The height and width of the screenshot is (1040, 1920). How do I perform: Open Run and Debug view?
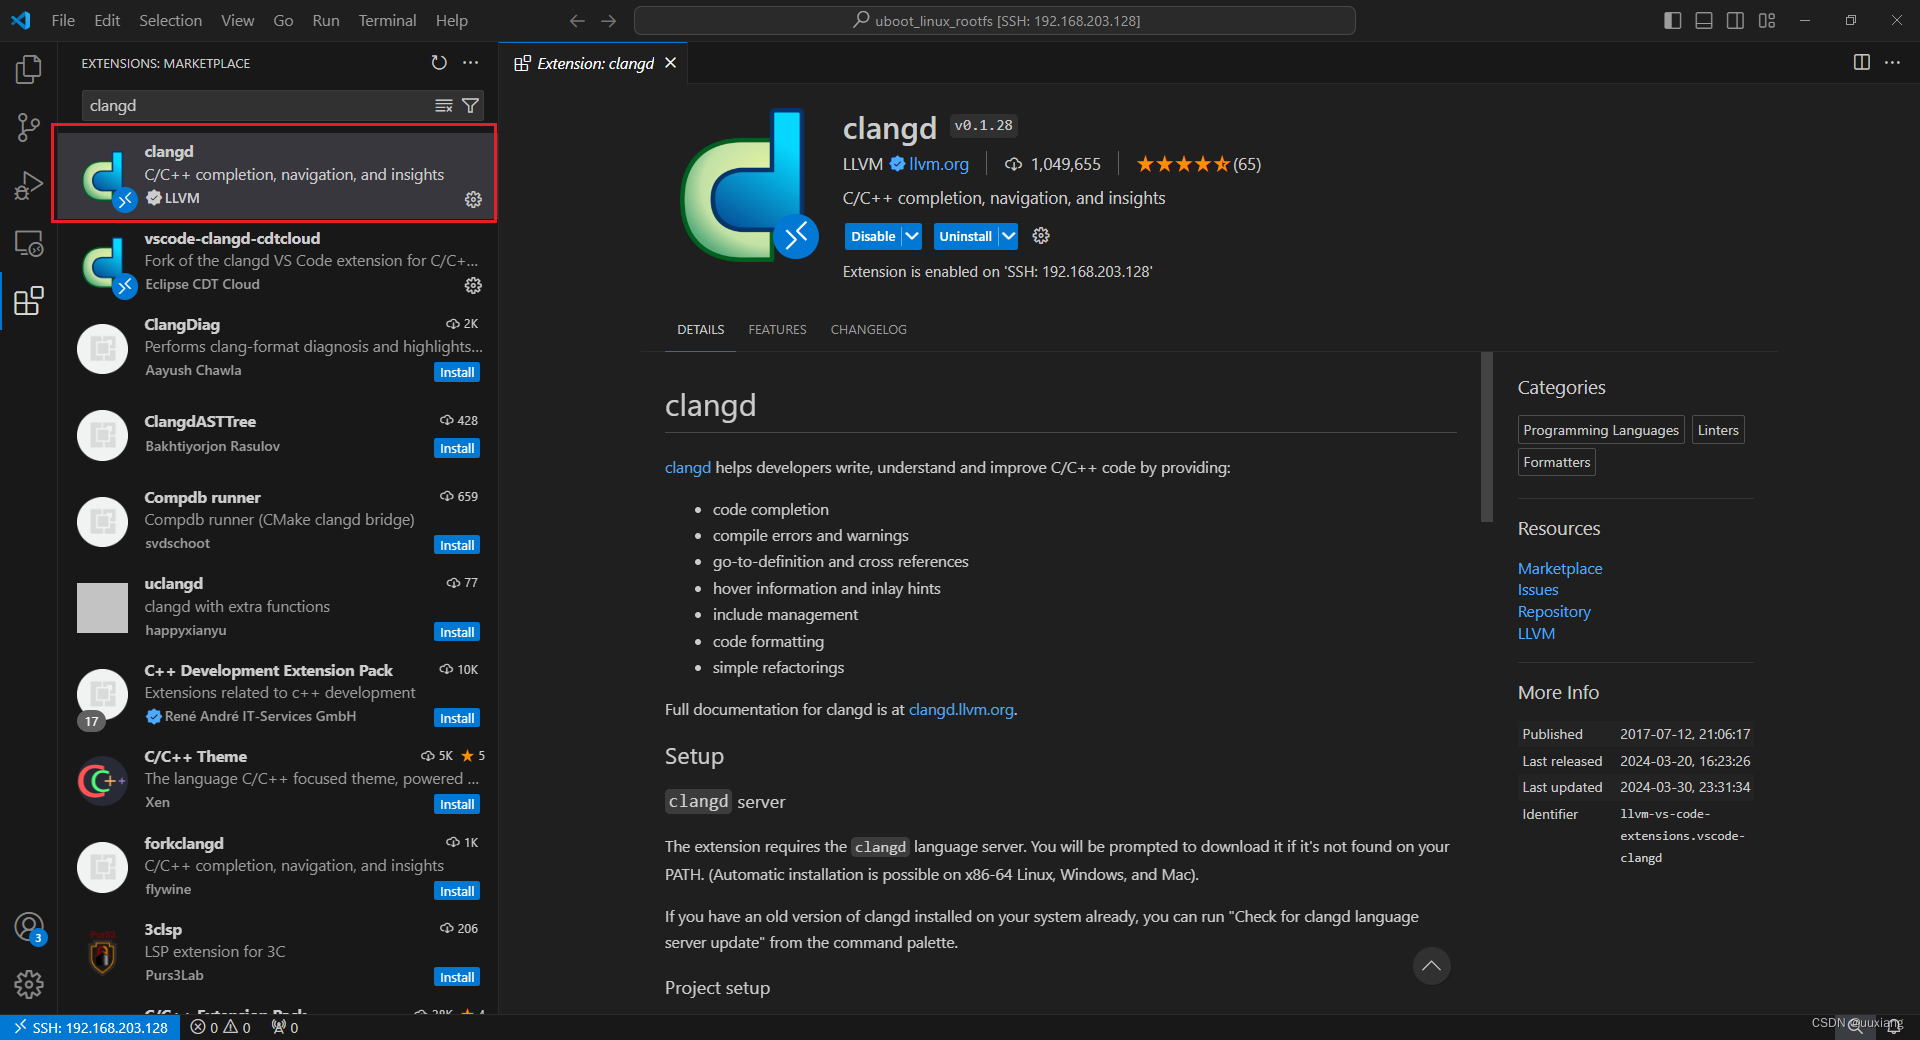29,186
